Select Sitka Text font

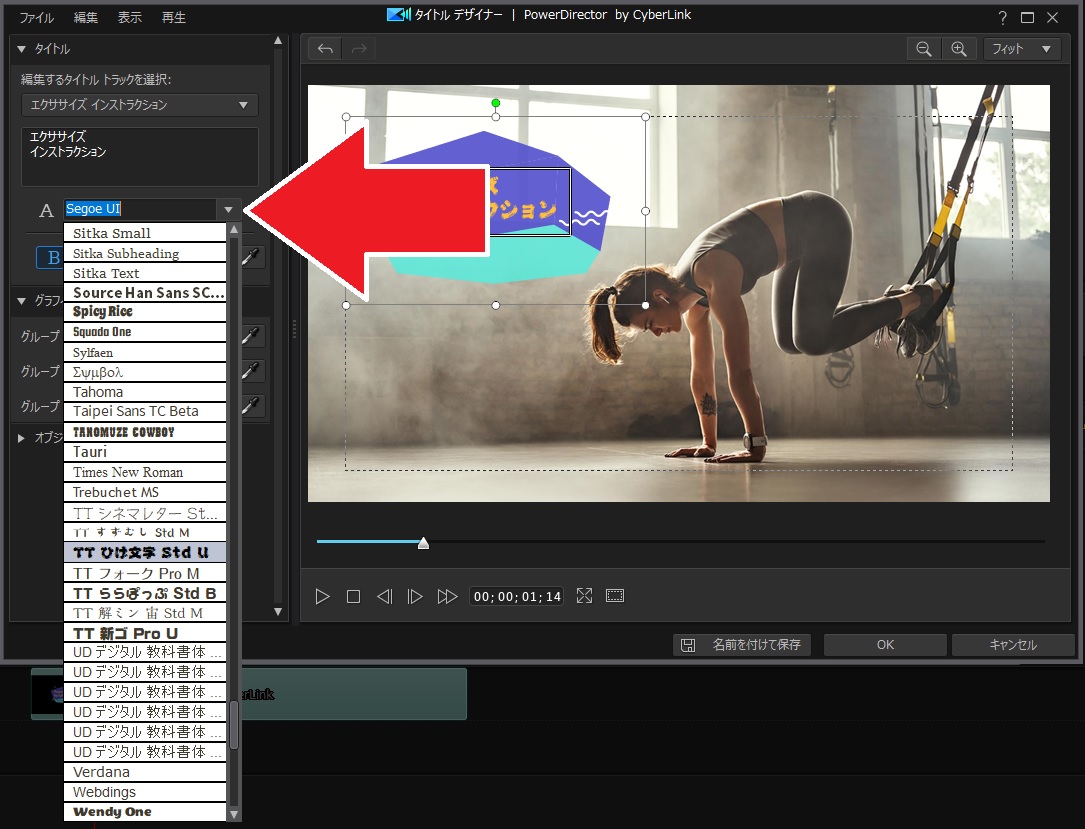coord(145,273)
